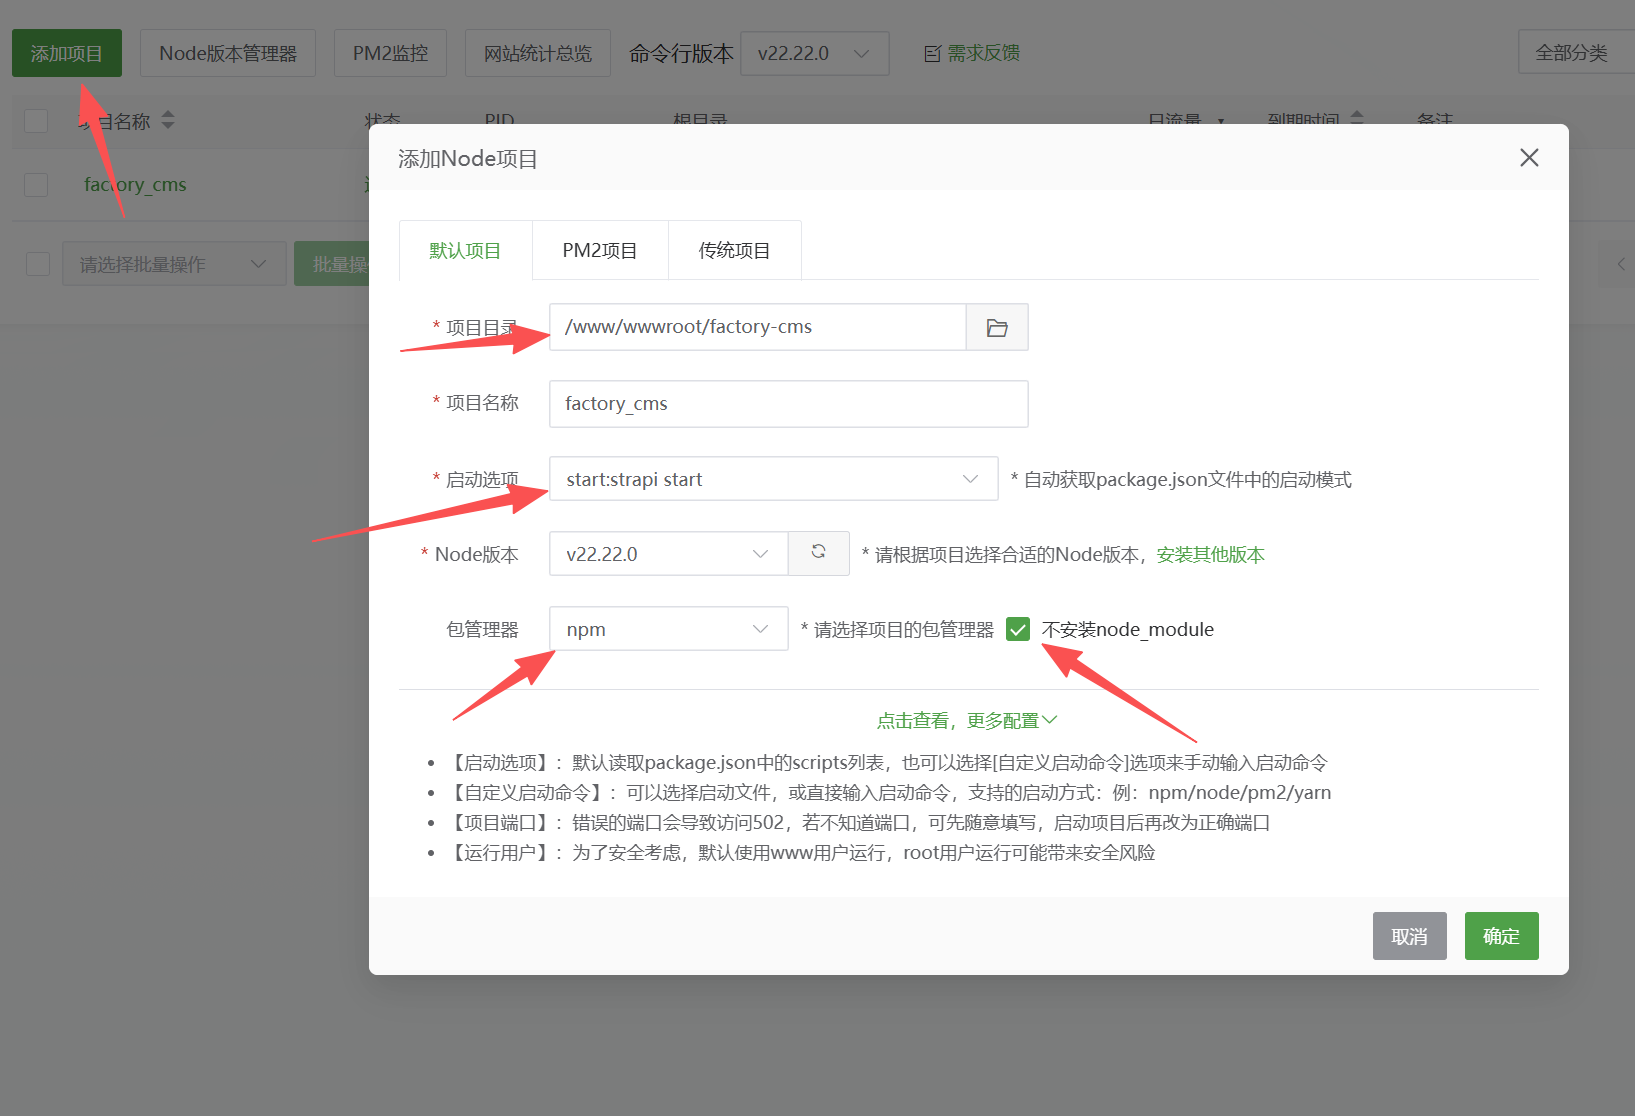Viewport: 1635px width, 1116px height.
Task: Click the folder browse icon for project directory
Action: click(996, 328)
